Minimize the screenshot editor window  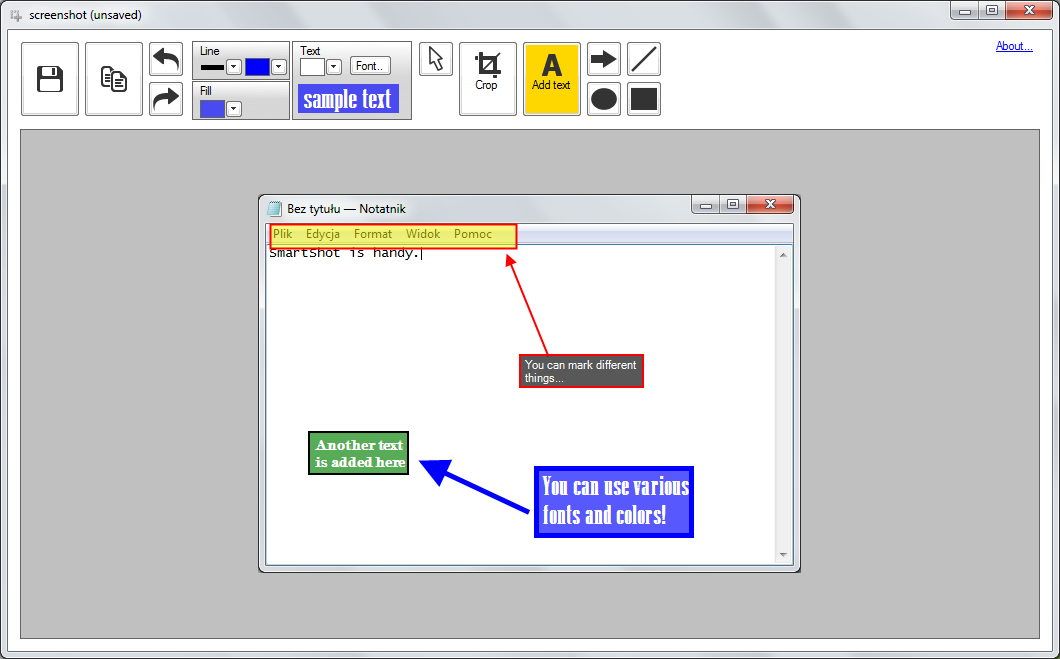click(x=965, y=11)
